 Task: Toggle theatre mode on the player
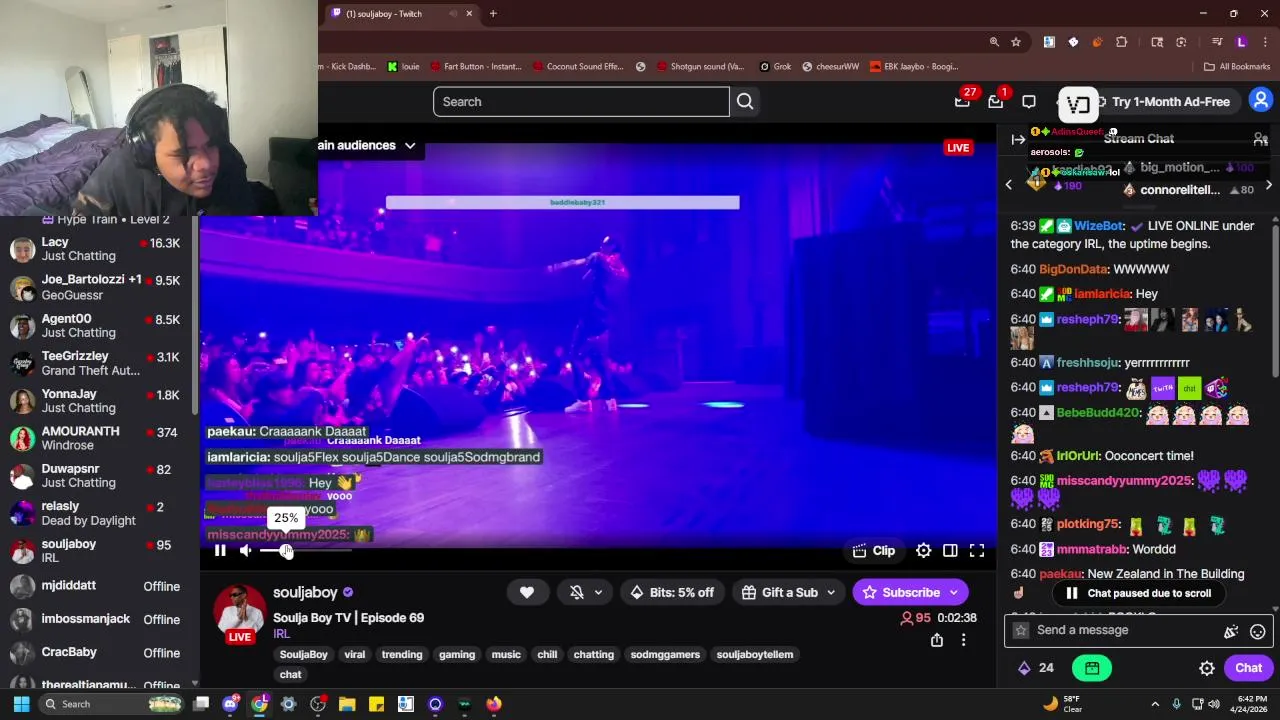(x=950, y=550)
